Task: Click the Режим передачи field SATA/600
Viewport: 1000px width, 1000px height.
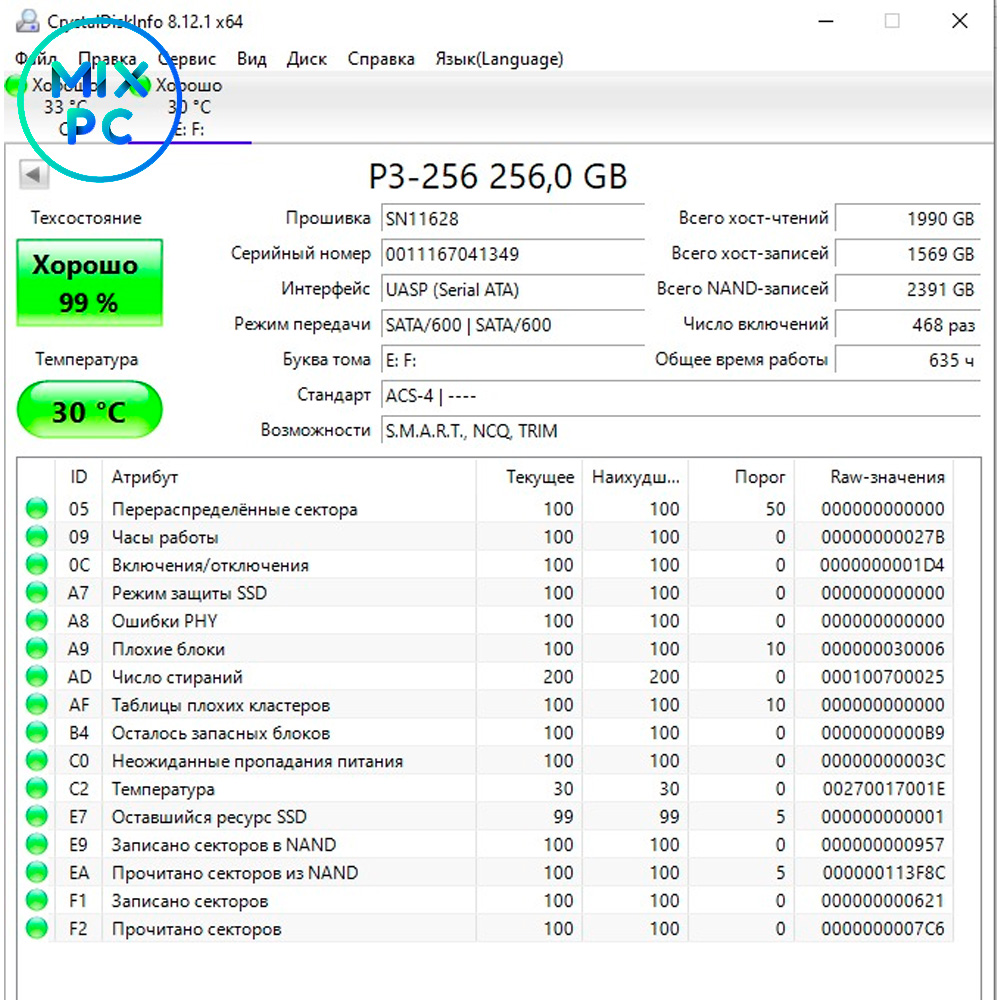Action: click(513, 325)
